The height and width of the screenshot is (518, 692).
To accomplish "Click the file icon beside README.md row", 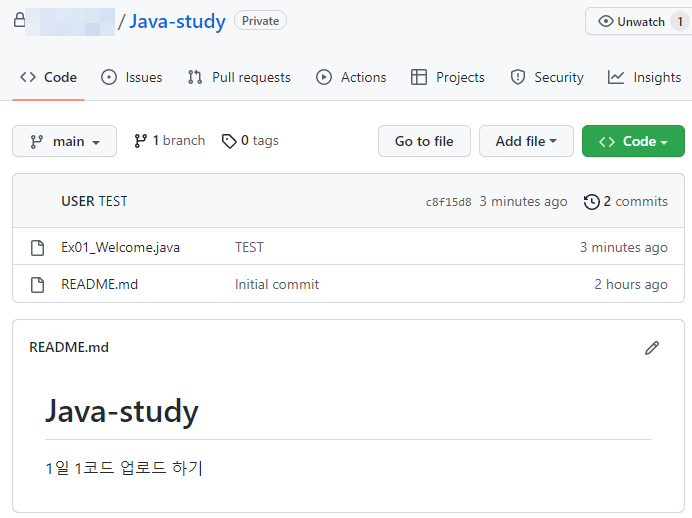I will (38, 285).
